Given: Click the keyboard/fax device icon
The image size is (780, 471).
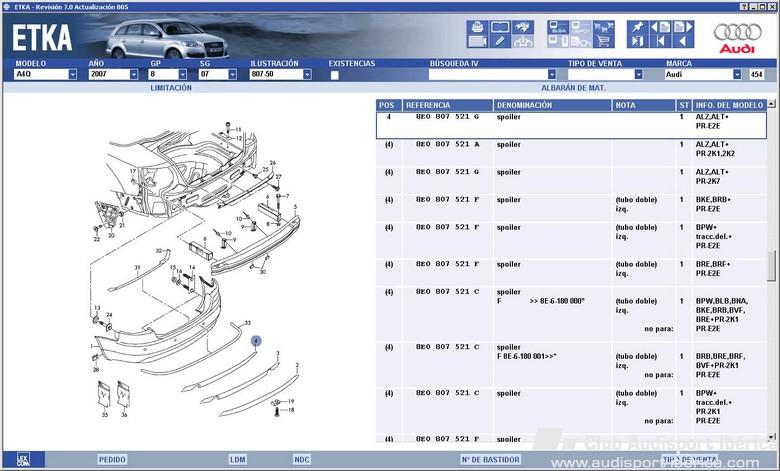Looking at the screenshot, I should point(477,41).
